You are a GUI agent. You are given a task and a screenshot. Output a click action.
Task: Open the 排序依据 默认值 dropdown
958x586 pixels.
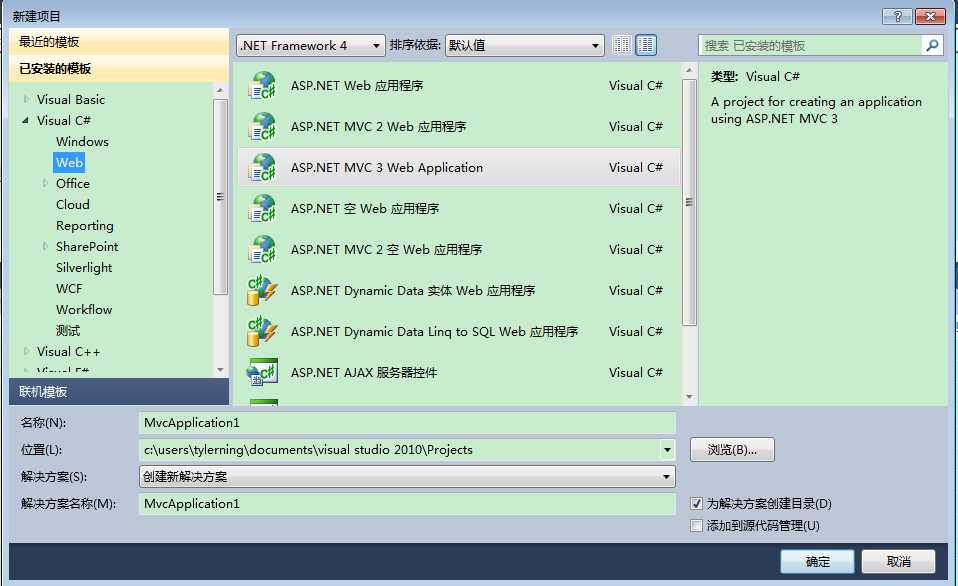tap(525, 45)
